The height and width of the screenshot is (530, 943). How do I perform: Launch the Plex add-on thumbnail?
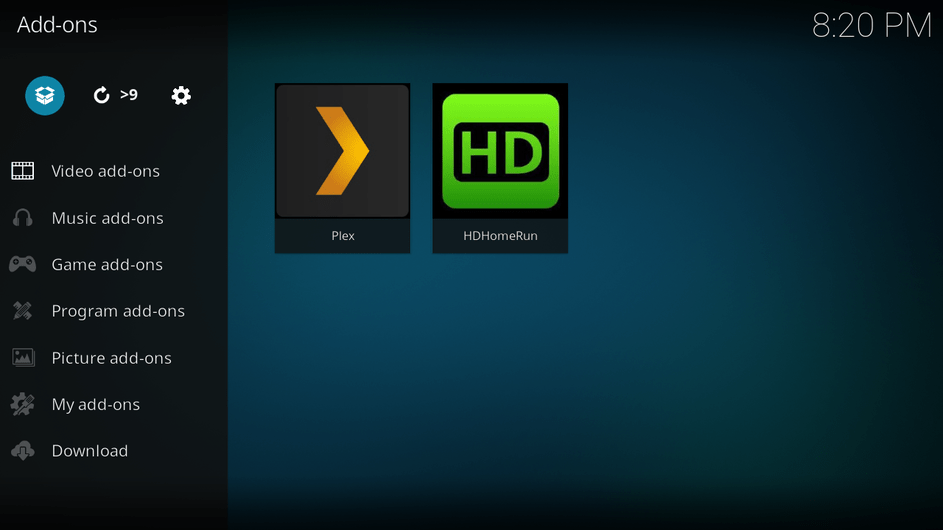point(343,151)
